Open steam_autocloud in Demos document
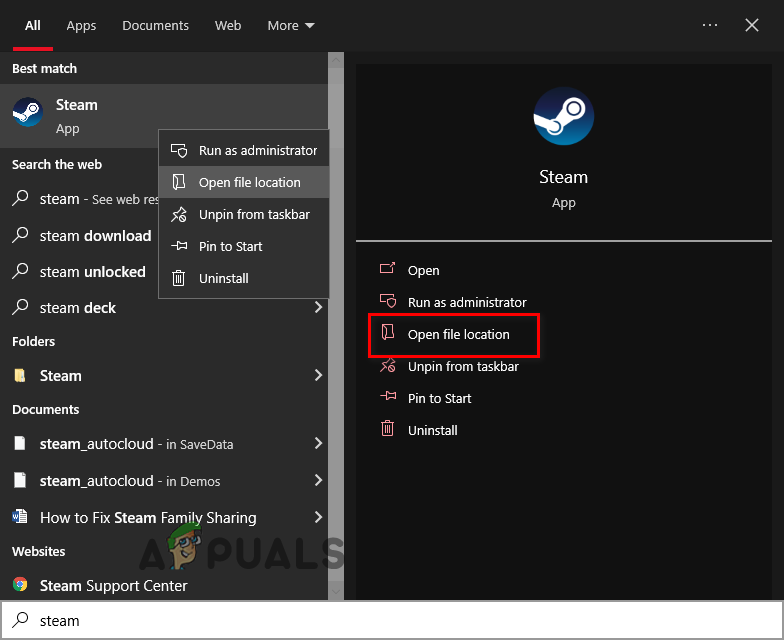Screen dimensions: 784x640 (x=164, y=480)
